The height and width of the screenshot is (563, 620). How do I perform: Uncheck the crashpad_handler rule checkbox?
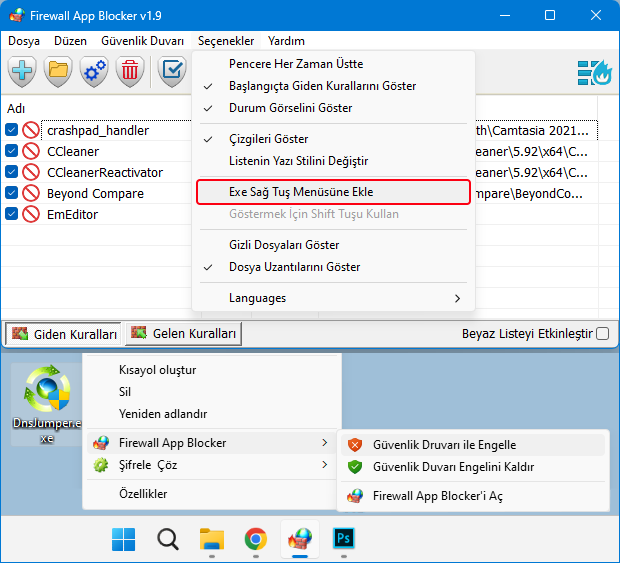pyautogui.click(x=11, y=130)
